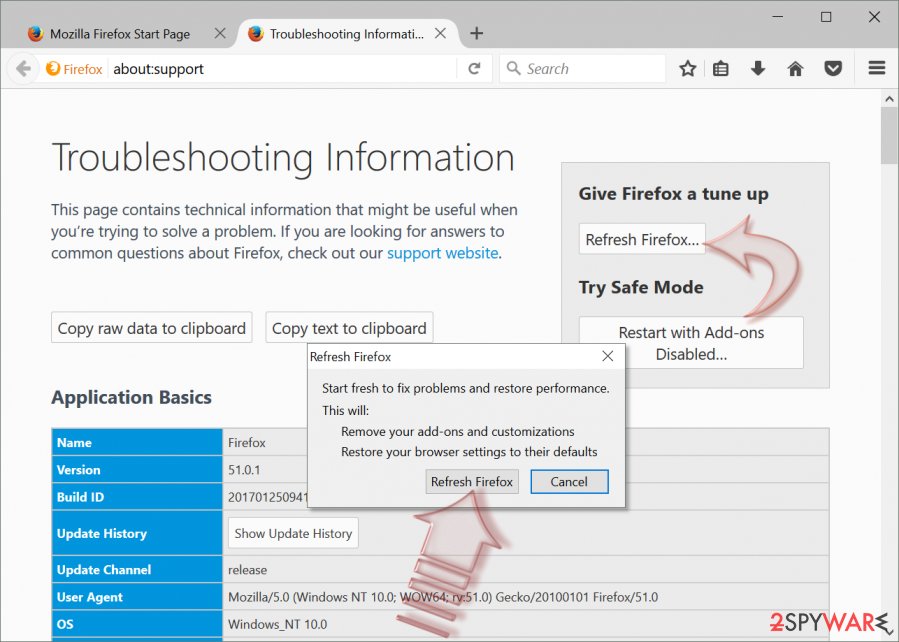
Task: Click Show Update History button
Action: 293,533
